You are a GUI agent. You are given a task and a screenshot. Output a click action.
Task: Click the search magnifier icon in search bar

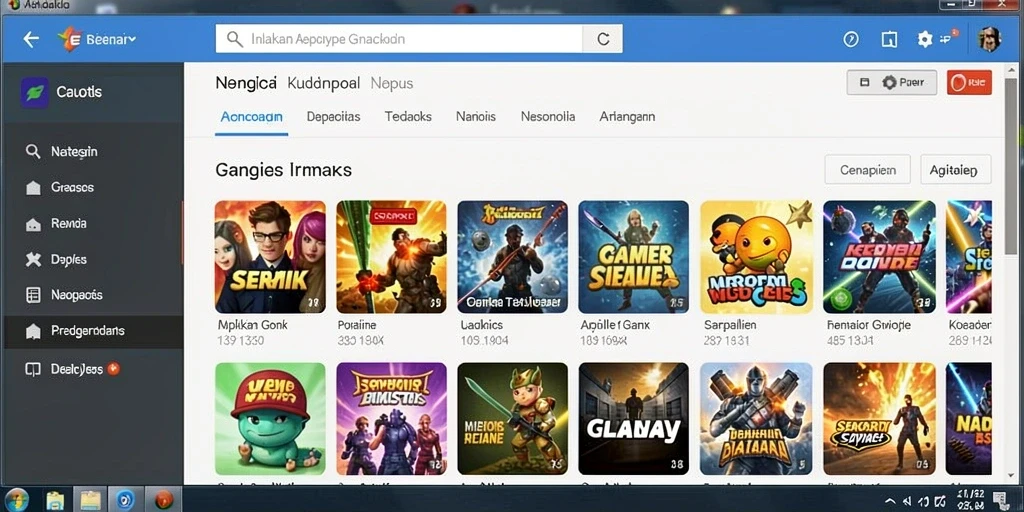pyautogui.click(x=234, y=39)
